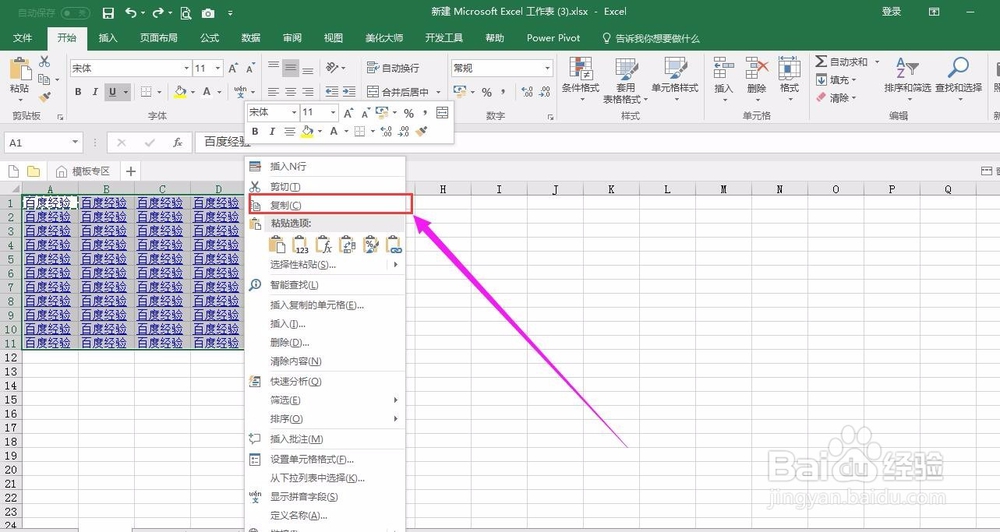Screen dimensions: 1000x532
Task: Click the Increase Decimal icon in the ribbon
Action: coord(527,92)
